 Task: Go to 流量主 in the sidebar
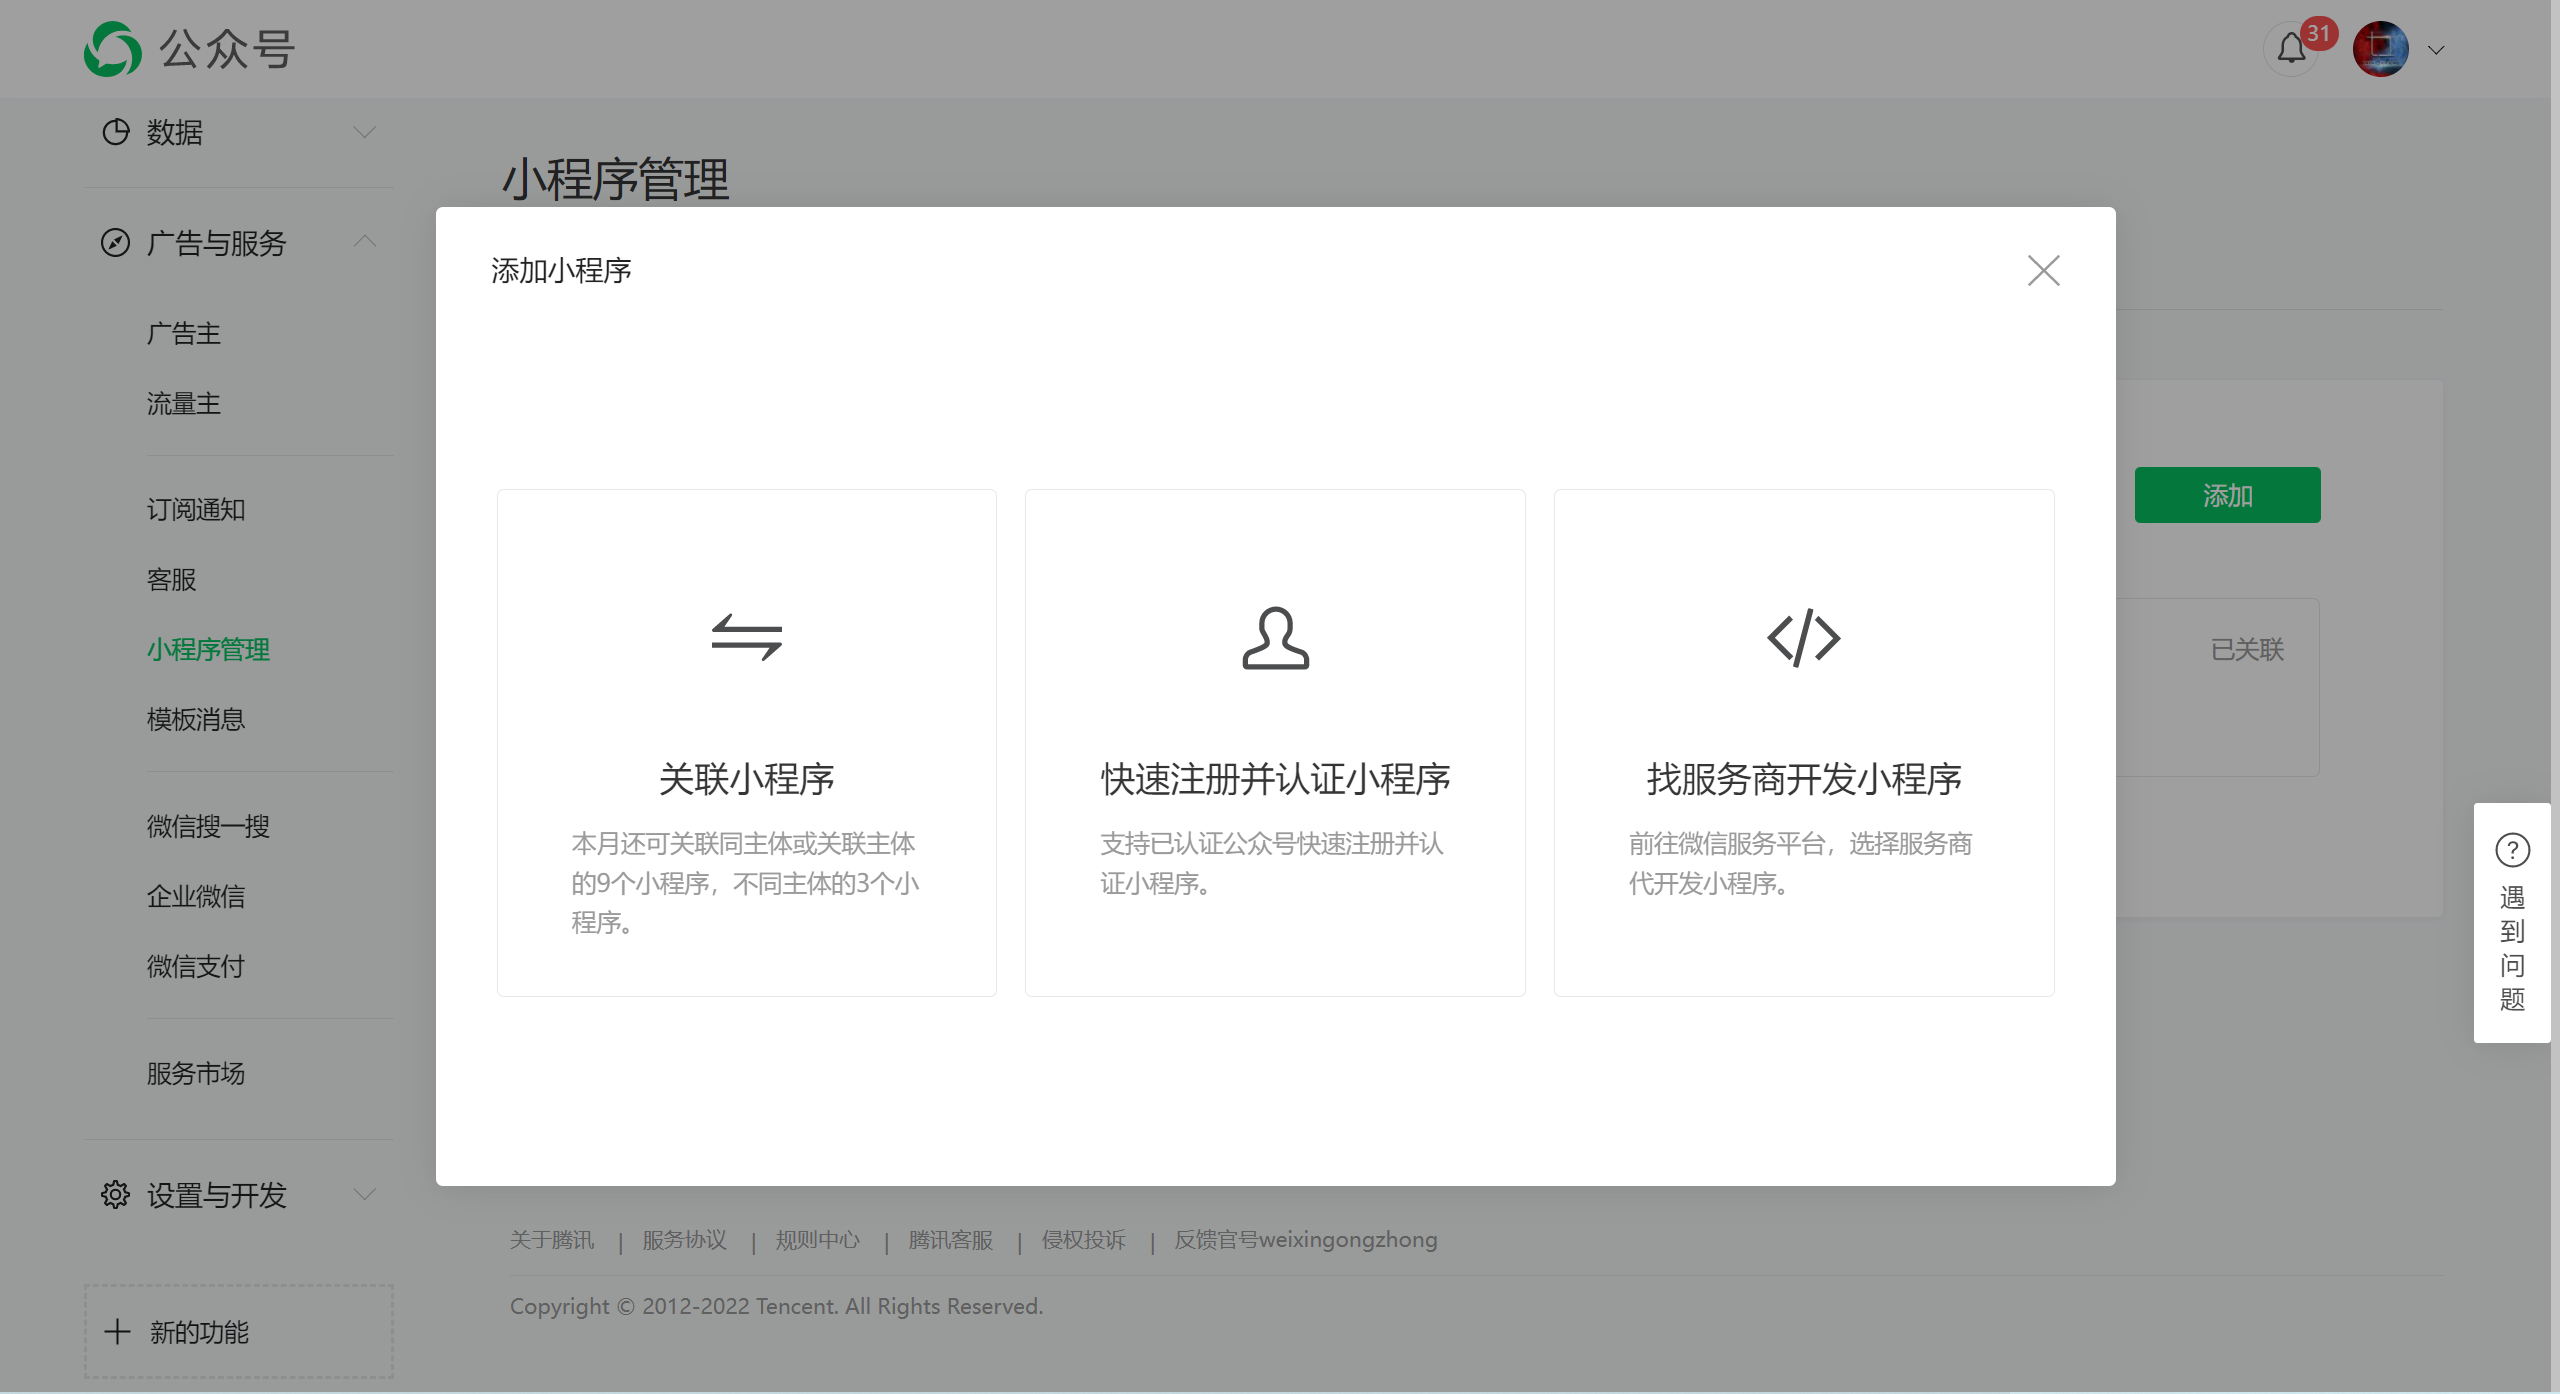pos(183,403)
